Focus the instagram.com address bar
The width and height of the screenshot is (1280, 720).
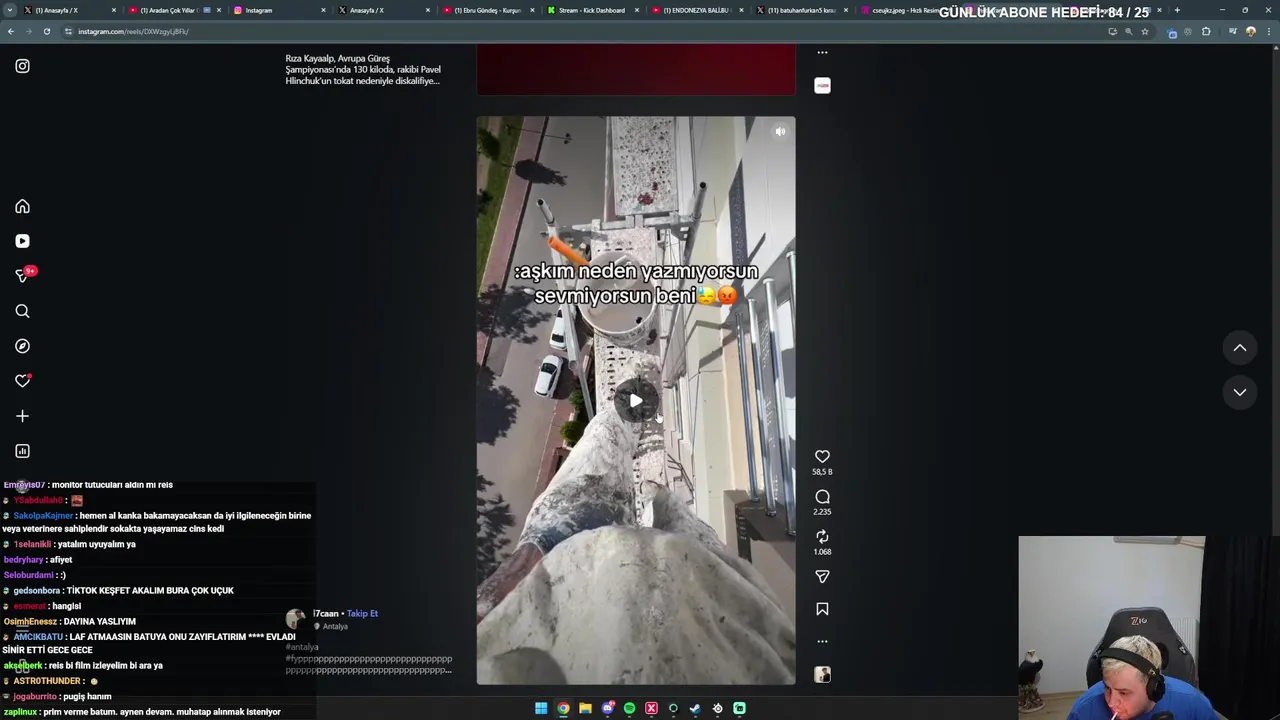point(580,31)
